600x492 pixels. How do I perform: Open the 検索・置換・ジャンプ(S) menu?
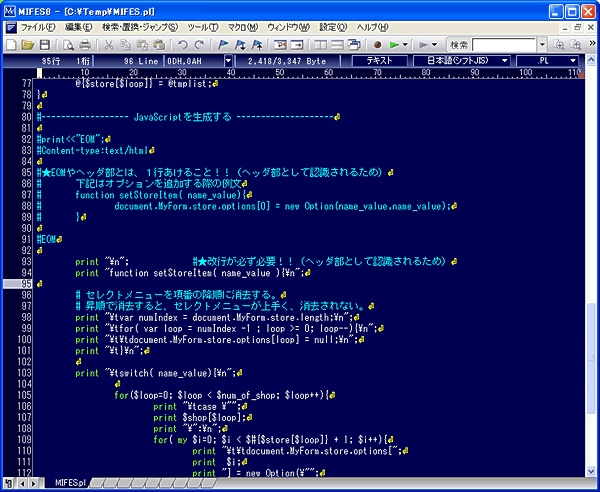coord(140,27)
